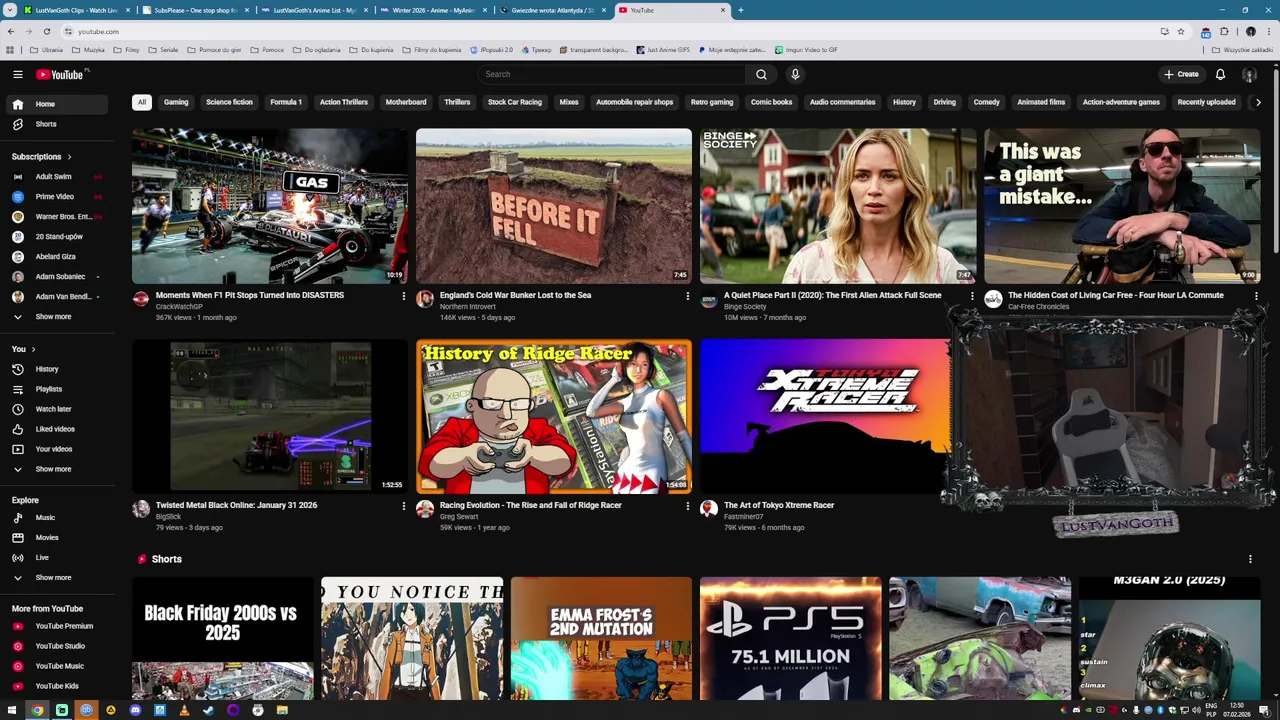Select the Stock Car Racing chip
Screen dimensions: 1280x720
[515, 102]
